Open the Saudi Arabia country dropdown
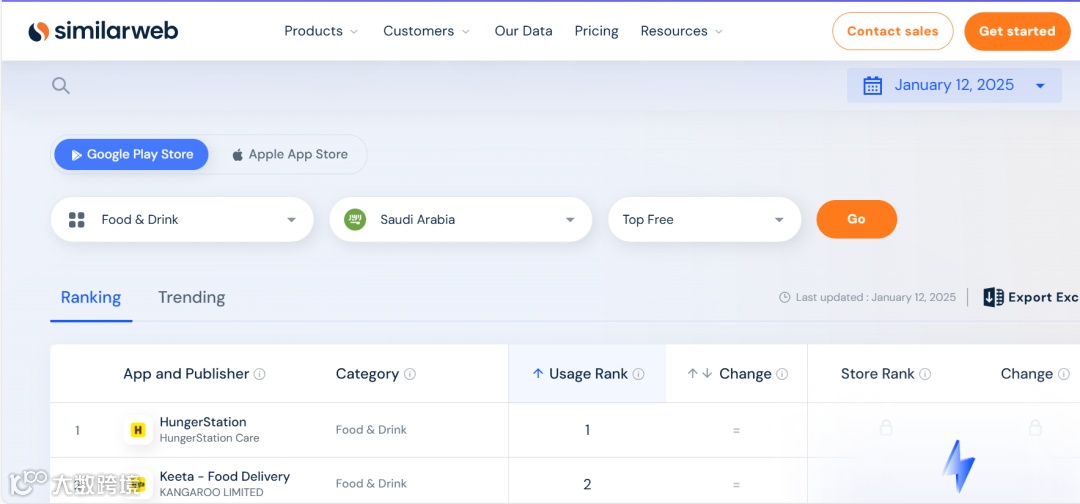Viewport: 1080px width, 504px height. pos(460,220)
